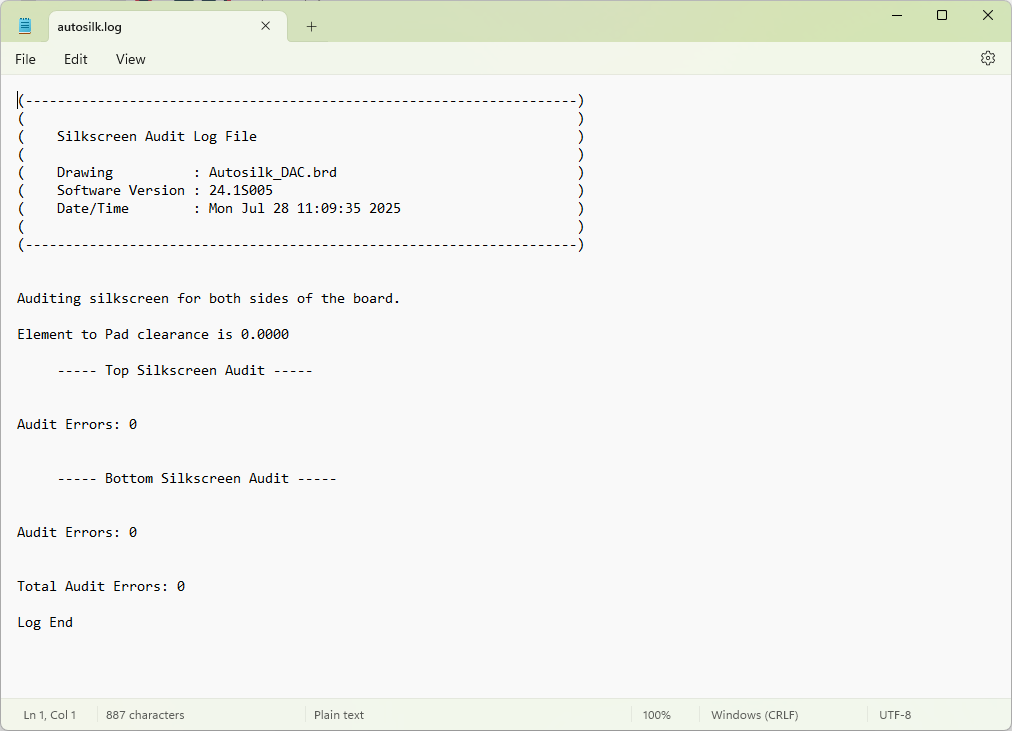Image resolution: width=1012 pixels, height=731 pixels.
Task: Open Notepad settings via gear icon
Action: click(x=987, y=59)
